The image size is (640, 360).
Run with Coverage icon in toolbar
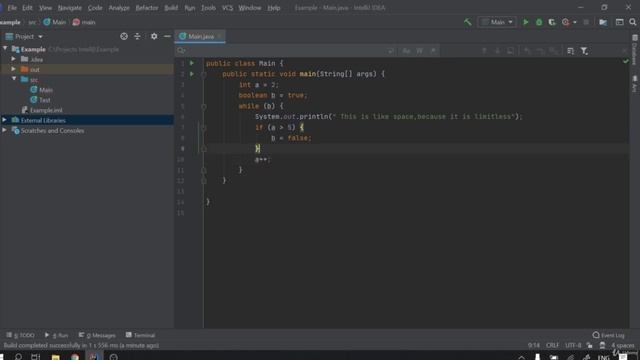[x=552, y=22]
